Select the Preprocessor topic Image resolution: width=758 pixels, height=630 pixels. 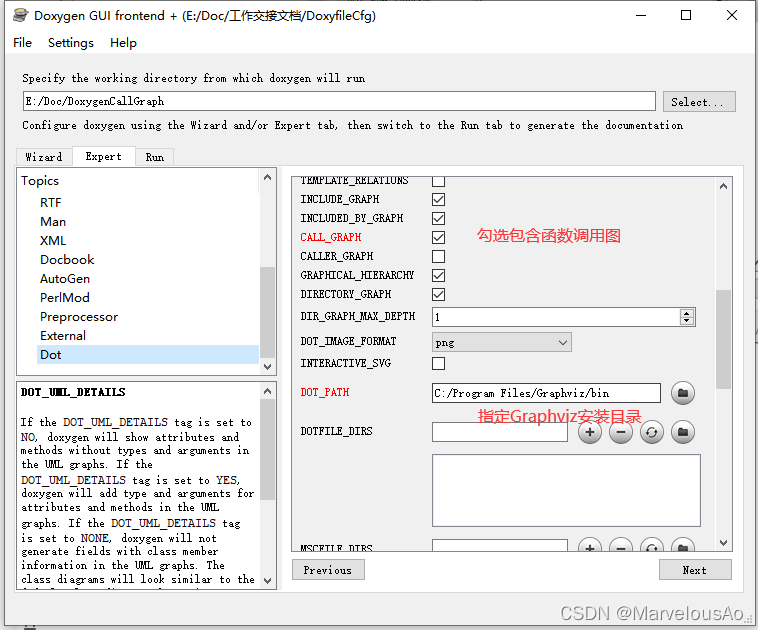tap(79, 317)
